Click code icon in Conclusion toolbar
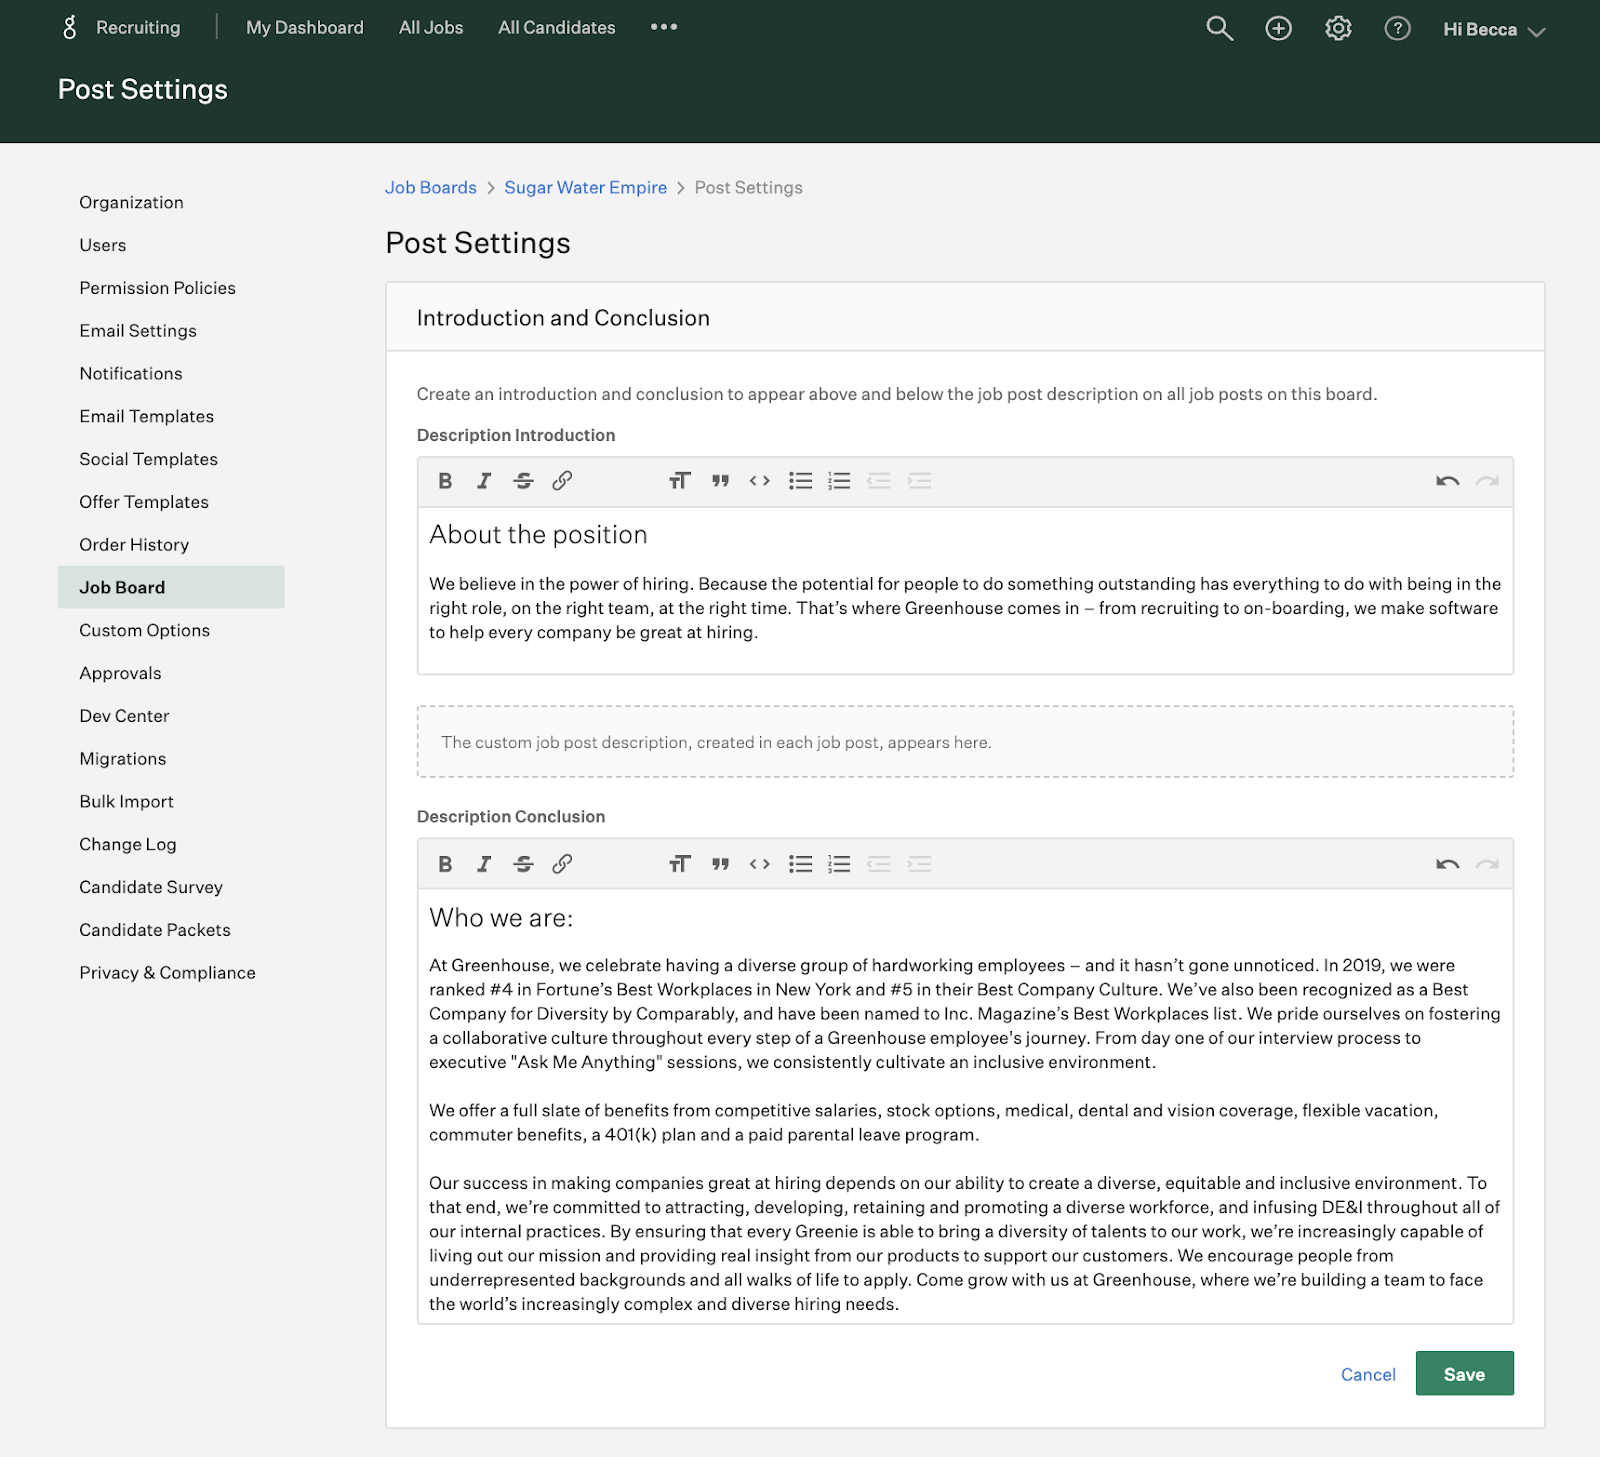Screen dimensions: 1600x1457 (760, 864)
